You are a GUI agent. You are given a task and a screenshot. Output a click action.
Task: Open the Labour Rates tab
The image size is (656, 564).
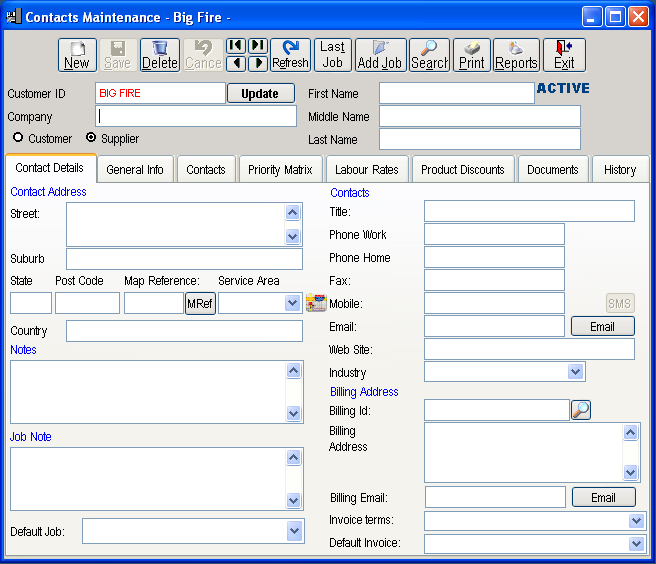coord(366,169)
